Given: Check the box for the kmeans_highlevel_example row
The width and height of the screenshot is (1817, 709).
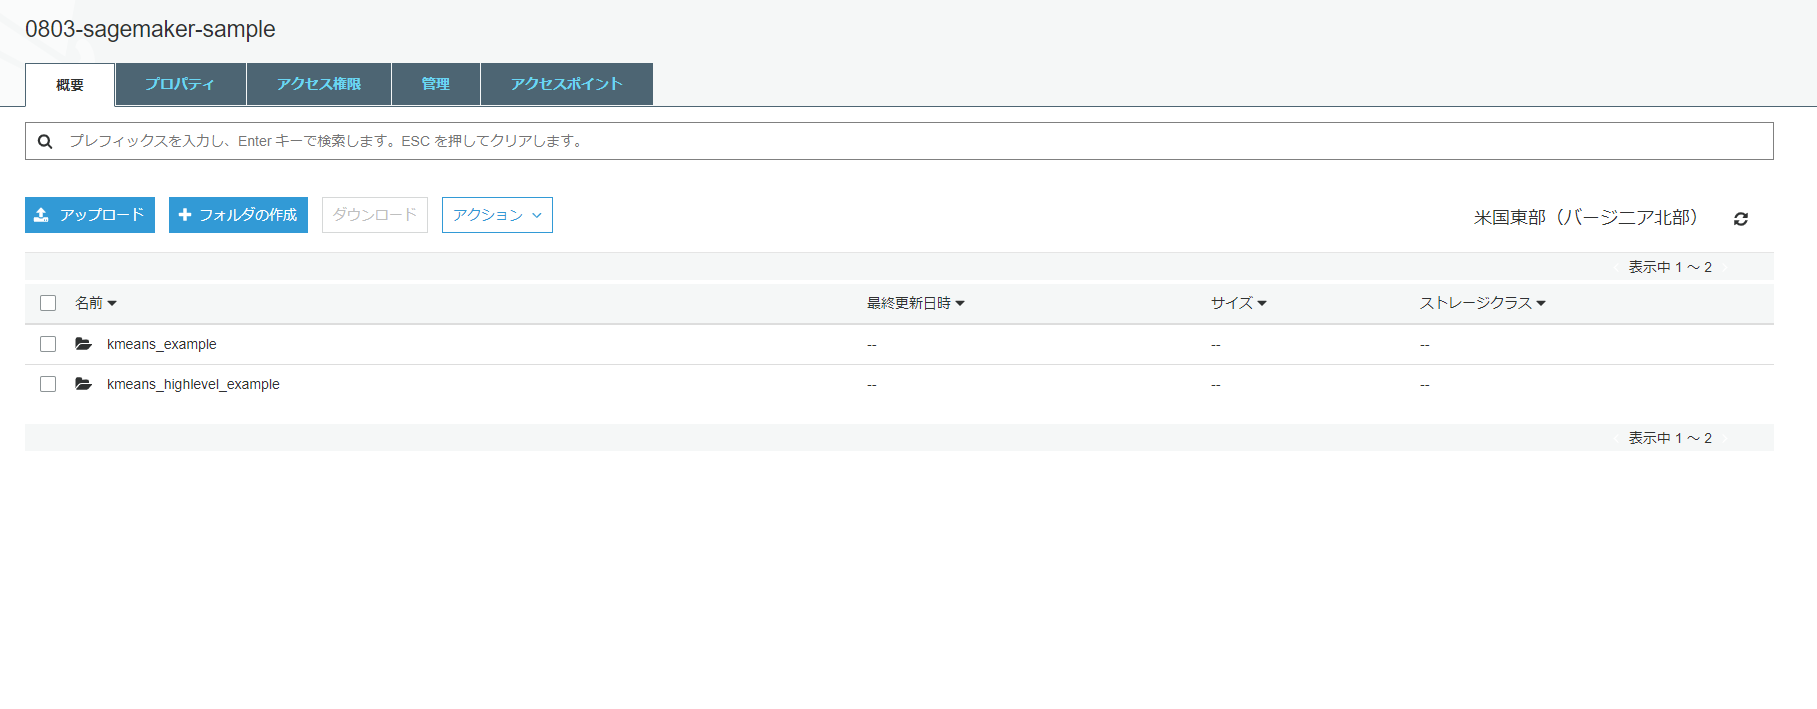Looking at the screenshot, I should click(x=48, y=384).
